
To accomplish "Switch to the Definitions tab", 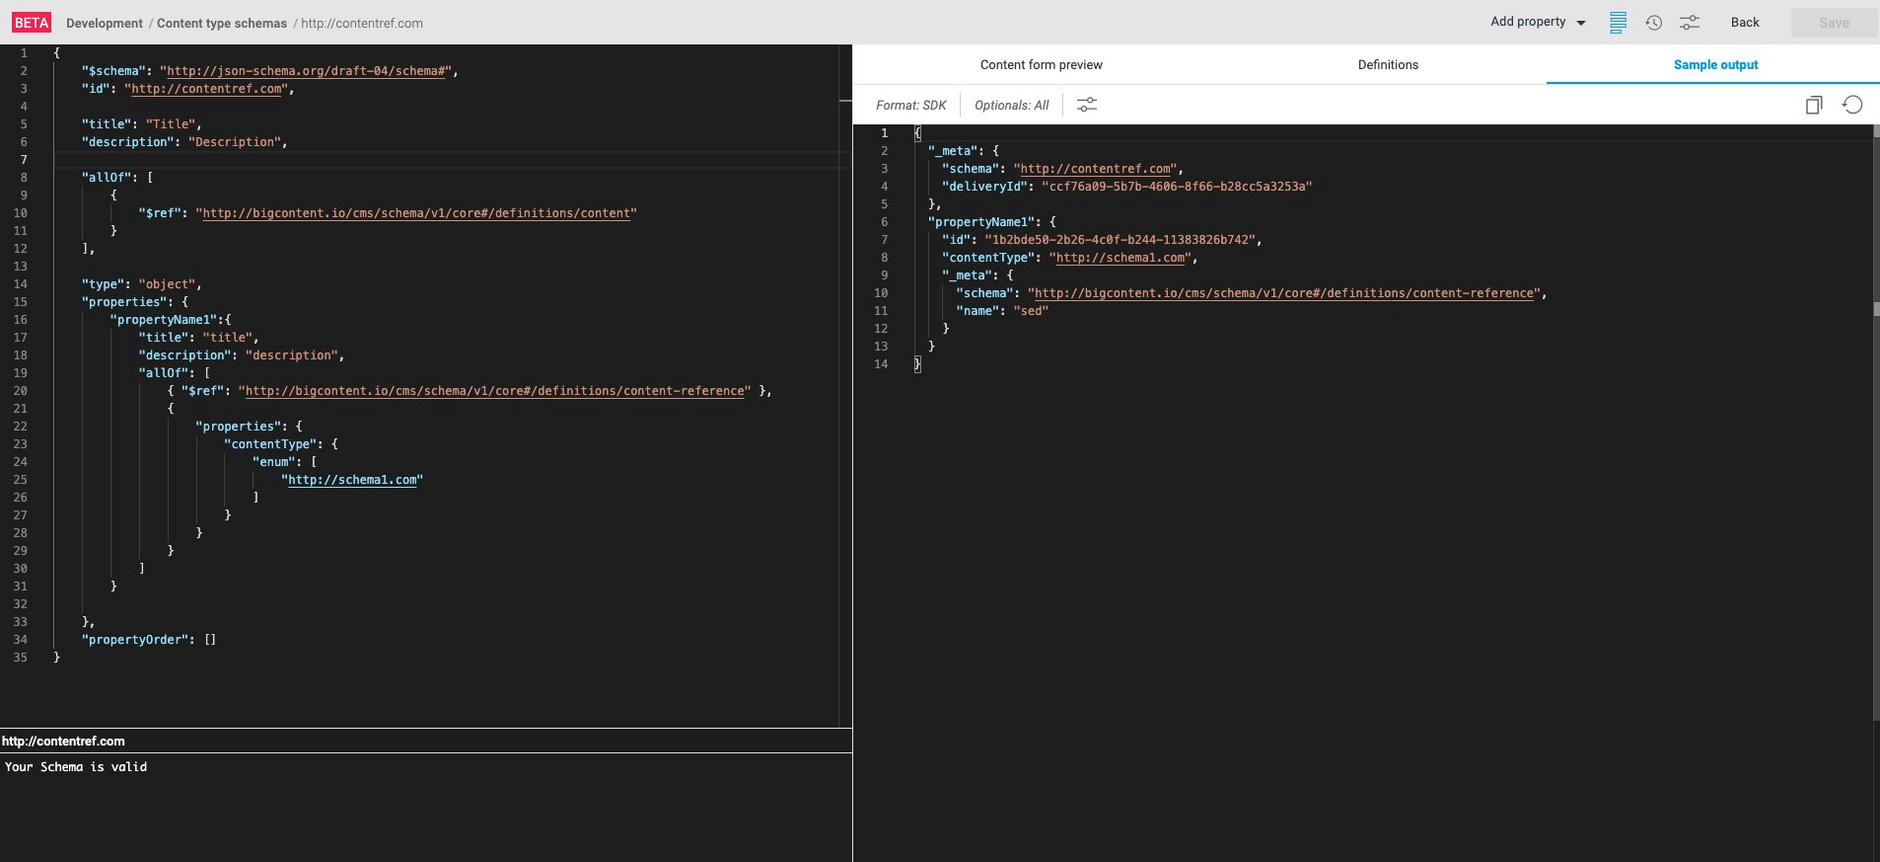I will point(1387,65).
